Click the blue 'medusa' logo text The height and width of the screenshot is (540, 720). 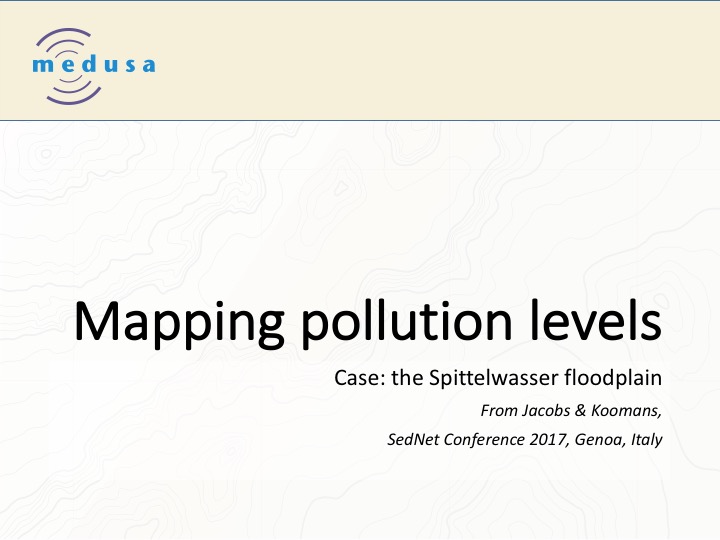point(94,67)
